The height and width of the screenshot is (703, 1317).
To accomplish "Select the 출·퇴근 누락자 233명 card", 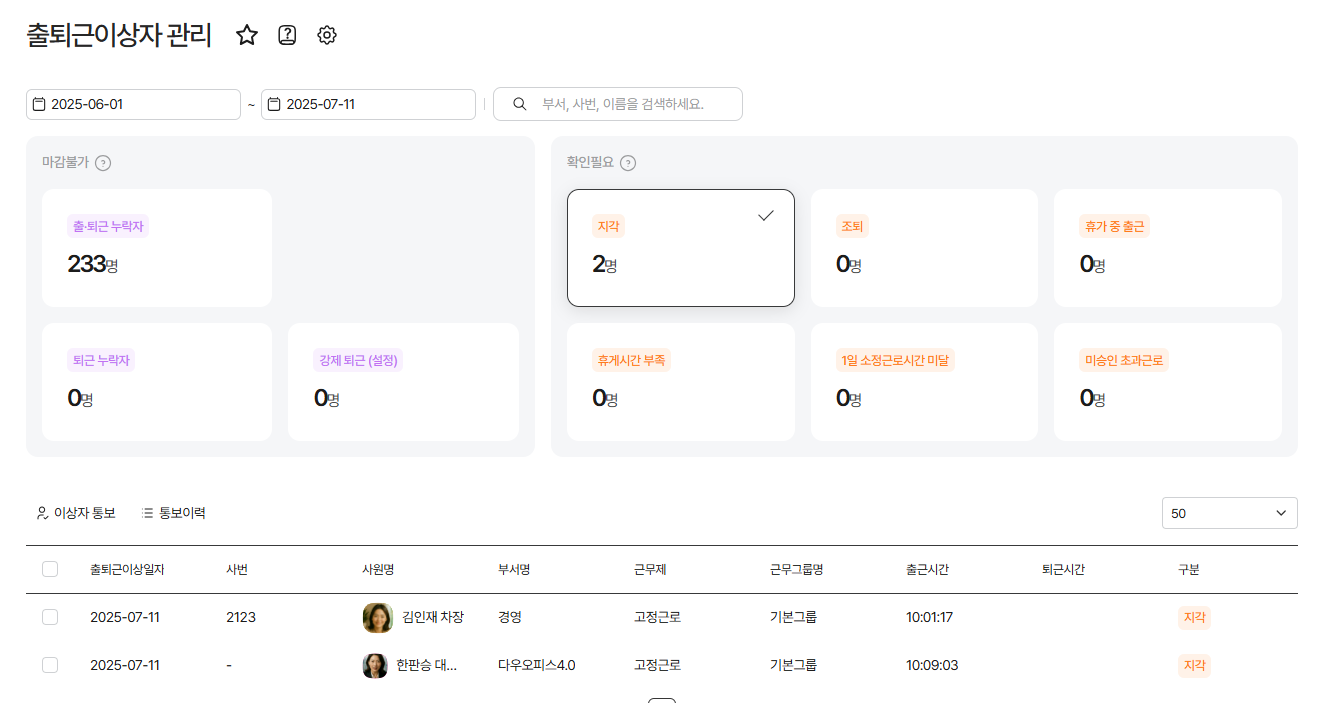I will [x=157, y=248].
